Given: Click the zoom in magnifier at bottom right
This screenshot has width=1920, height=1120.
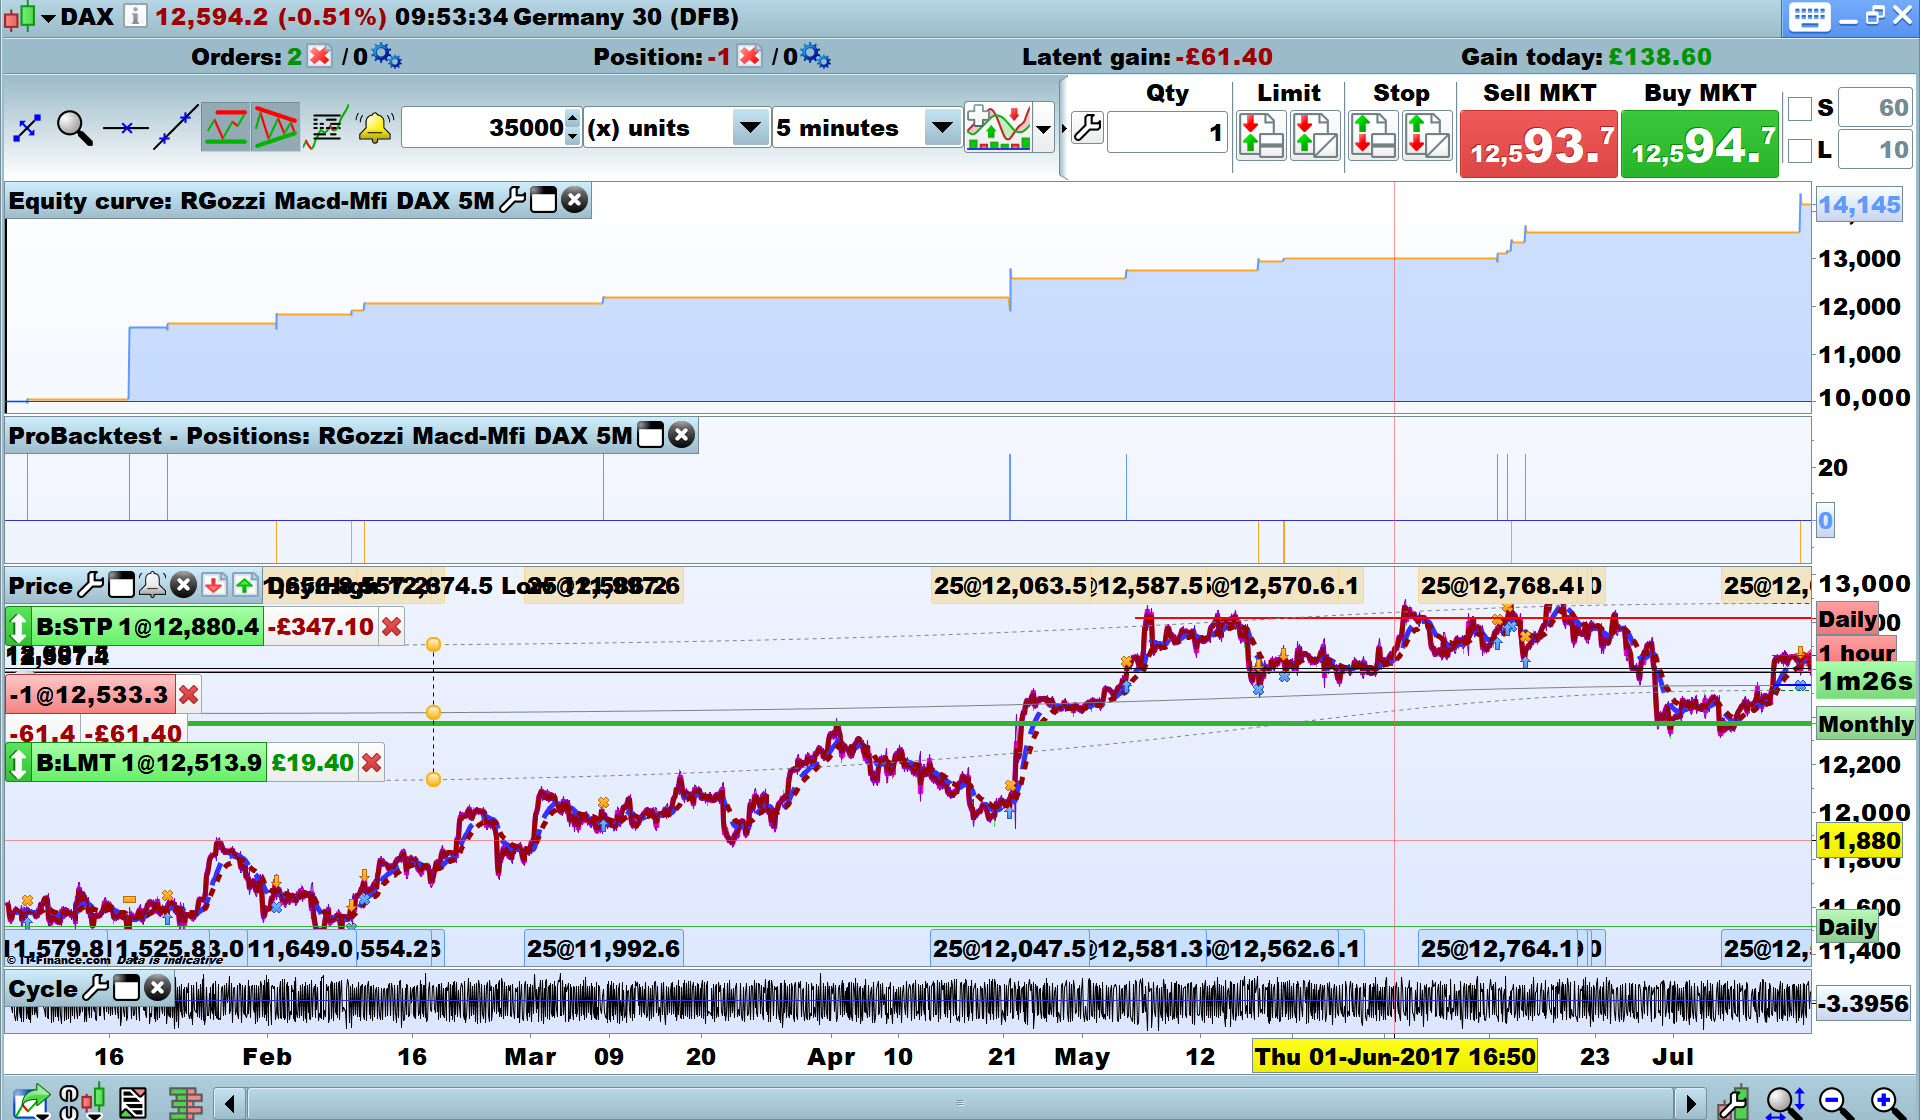Looking at the screenshot, I should coord(1887,1103).
